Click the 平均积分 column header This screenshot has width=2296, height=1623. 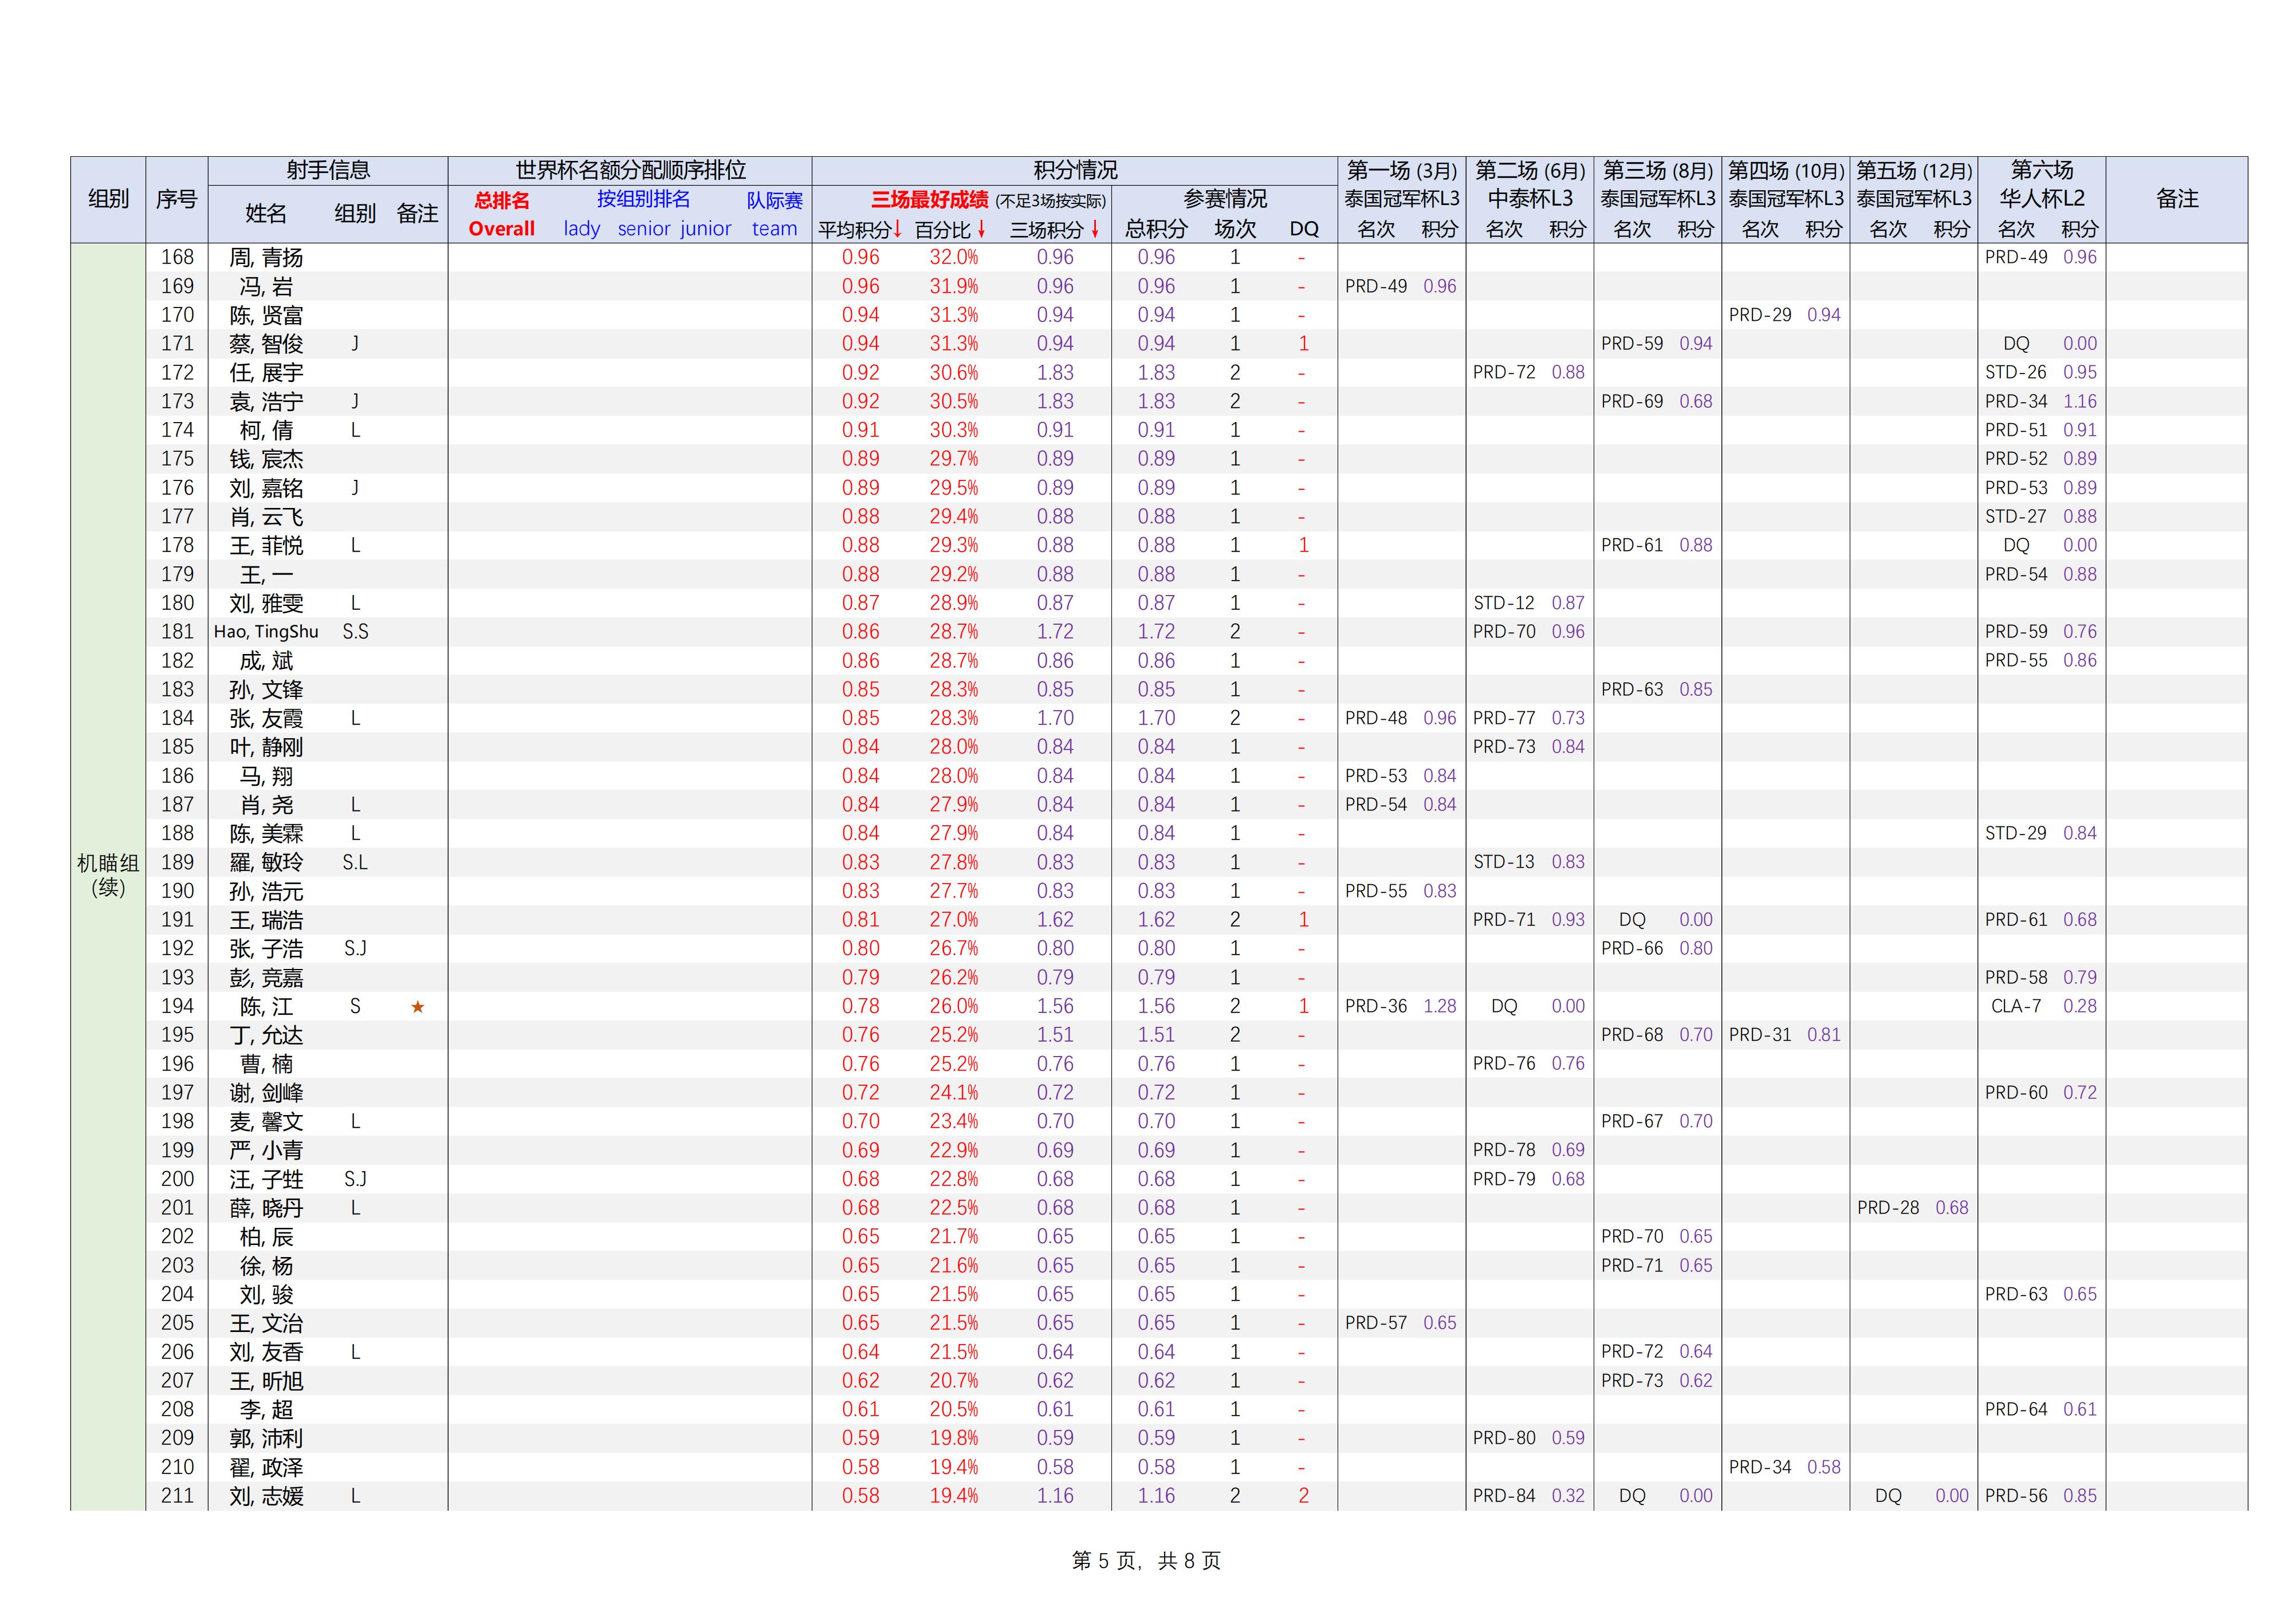[860, 229]
